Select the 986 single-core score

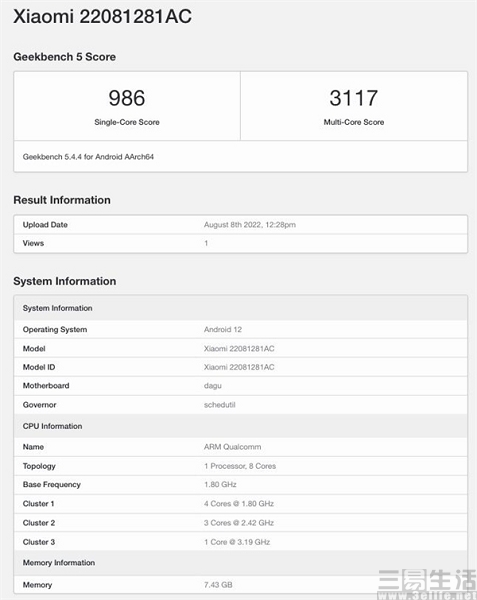127,98
